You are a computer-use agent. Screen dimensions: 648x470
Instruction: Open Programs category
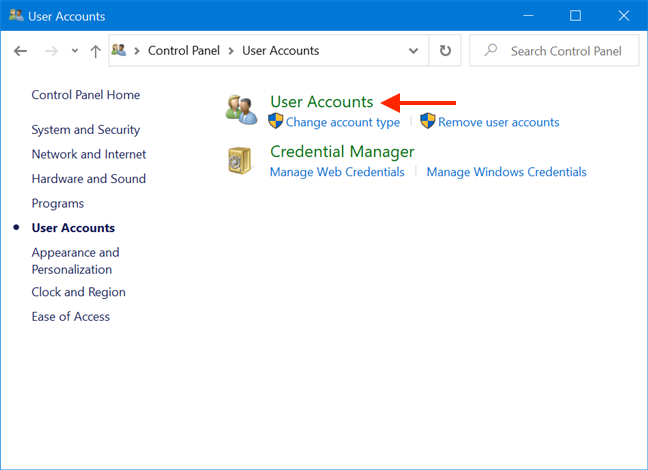tap(58, 203)
